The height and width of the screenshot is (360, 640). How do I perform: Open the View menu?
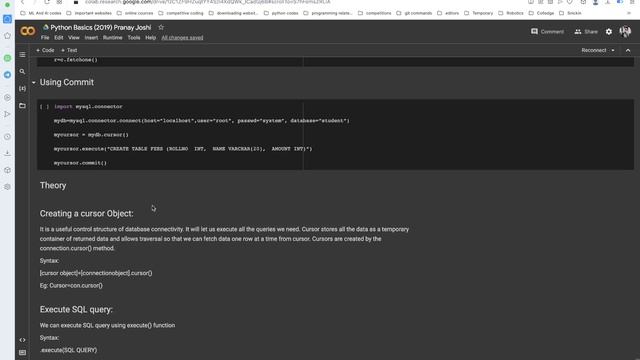pyautogui.click(x=73, y=38)
